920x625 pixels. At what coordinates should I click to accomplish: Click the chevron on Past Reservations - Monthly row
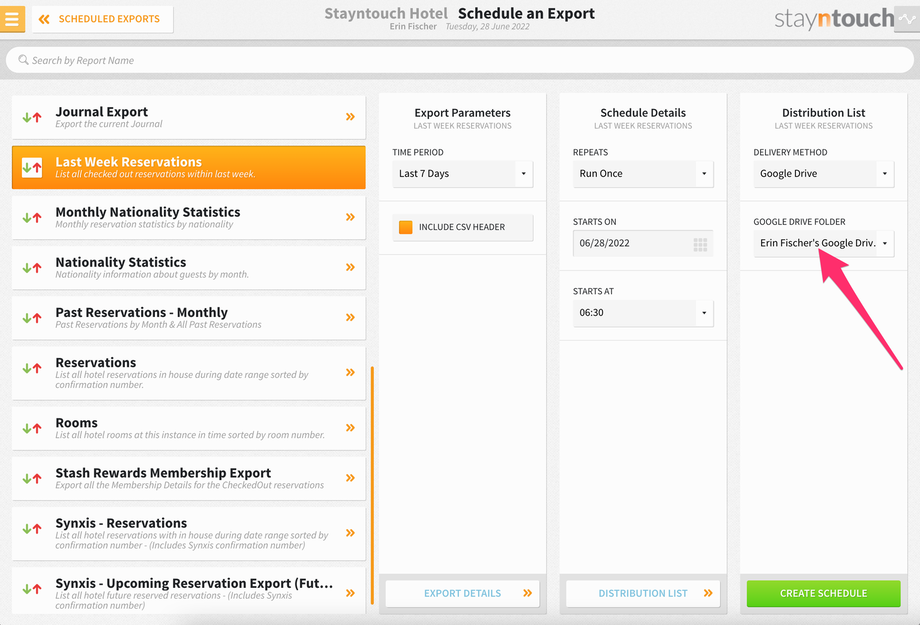[350, 317]
